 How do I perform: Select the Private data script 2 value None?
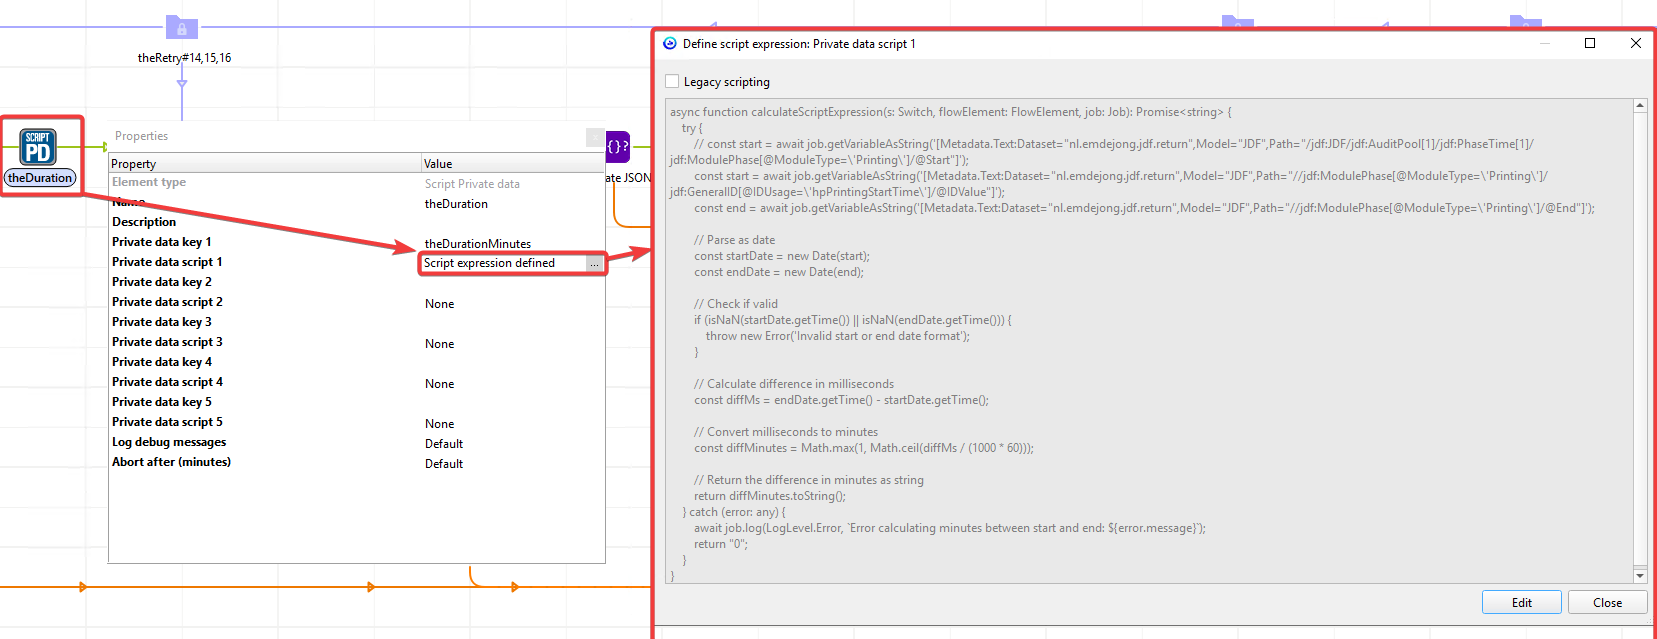(x=440, y=304)
